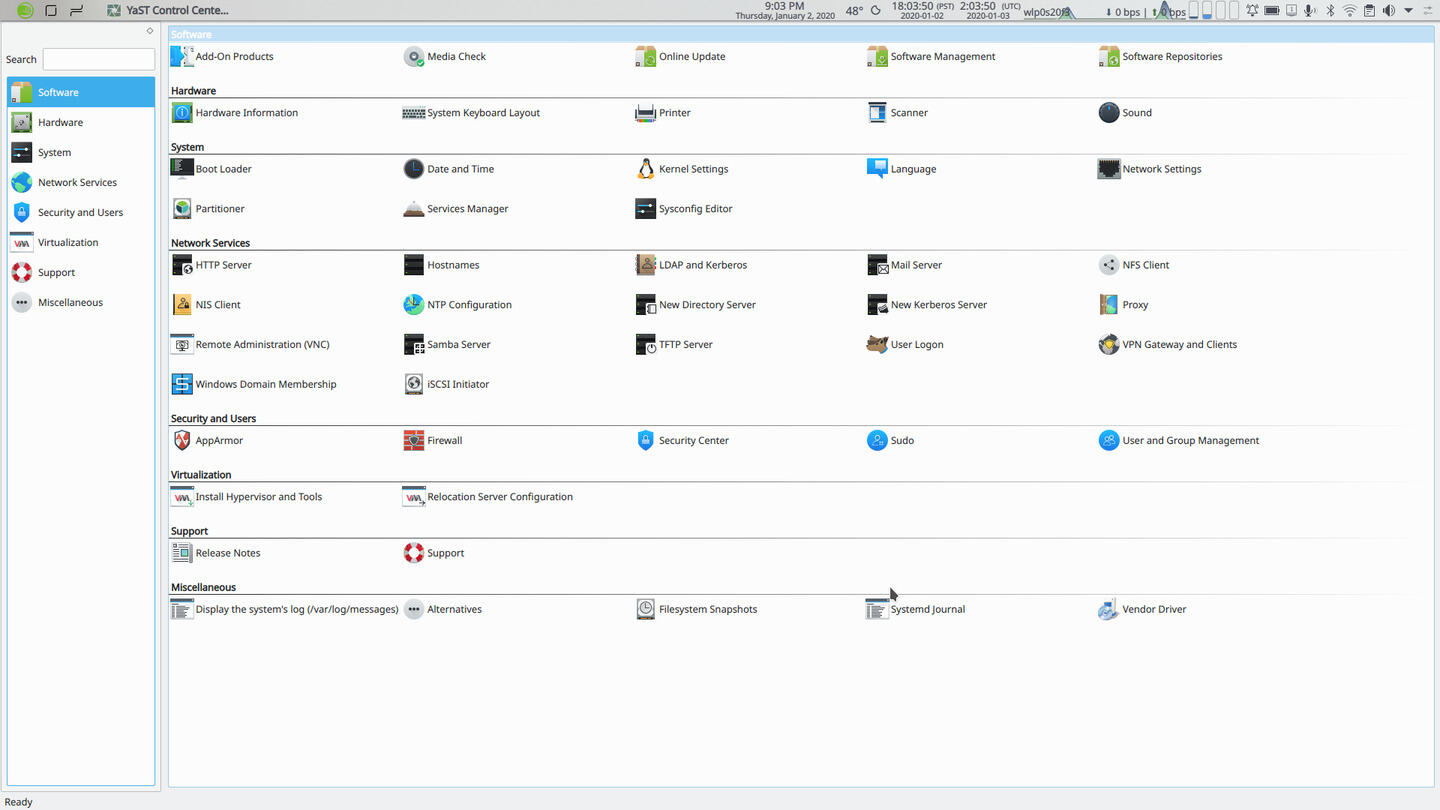Open LDAP and Kerberos module
The width and height of the screenshot is (1440, 810).
pos(691,265)
